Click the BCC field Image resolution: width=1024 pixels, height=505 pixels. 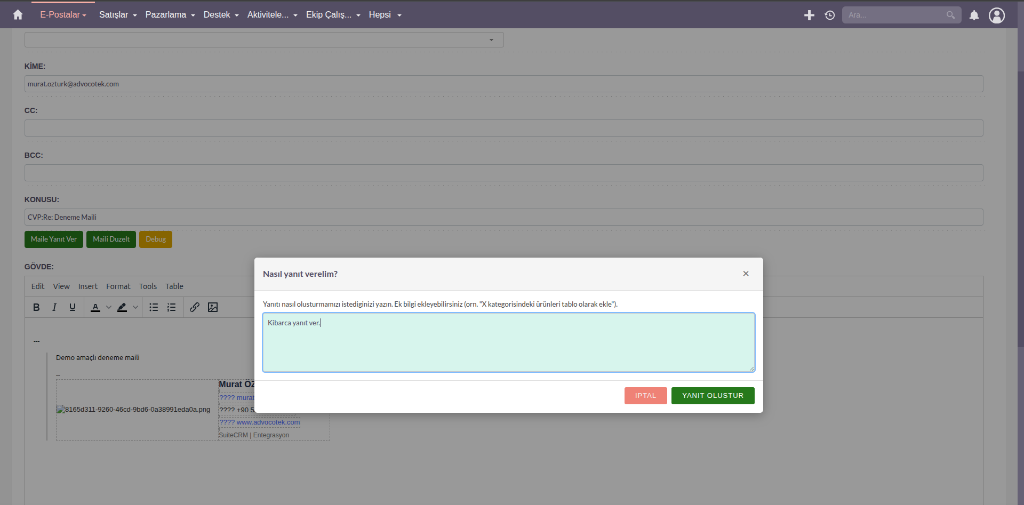point(504,173)
